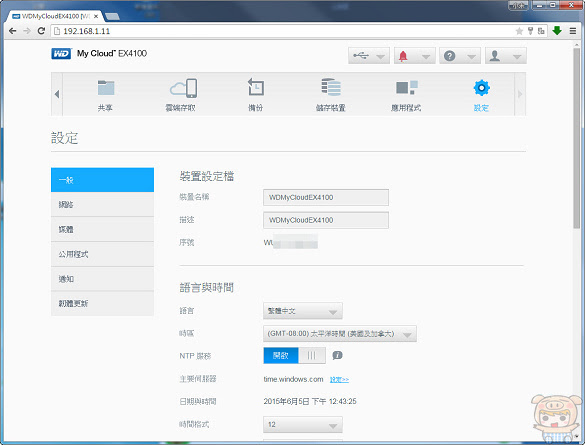Open the 儲存裝置 storage section
The image size is (585, 445).
coord(331,95)
